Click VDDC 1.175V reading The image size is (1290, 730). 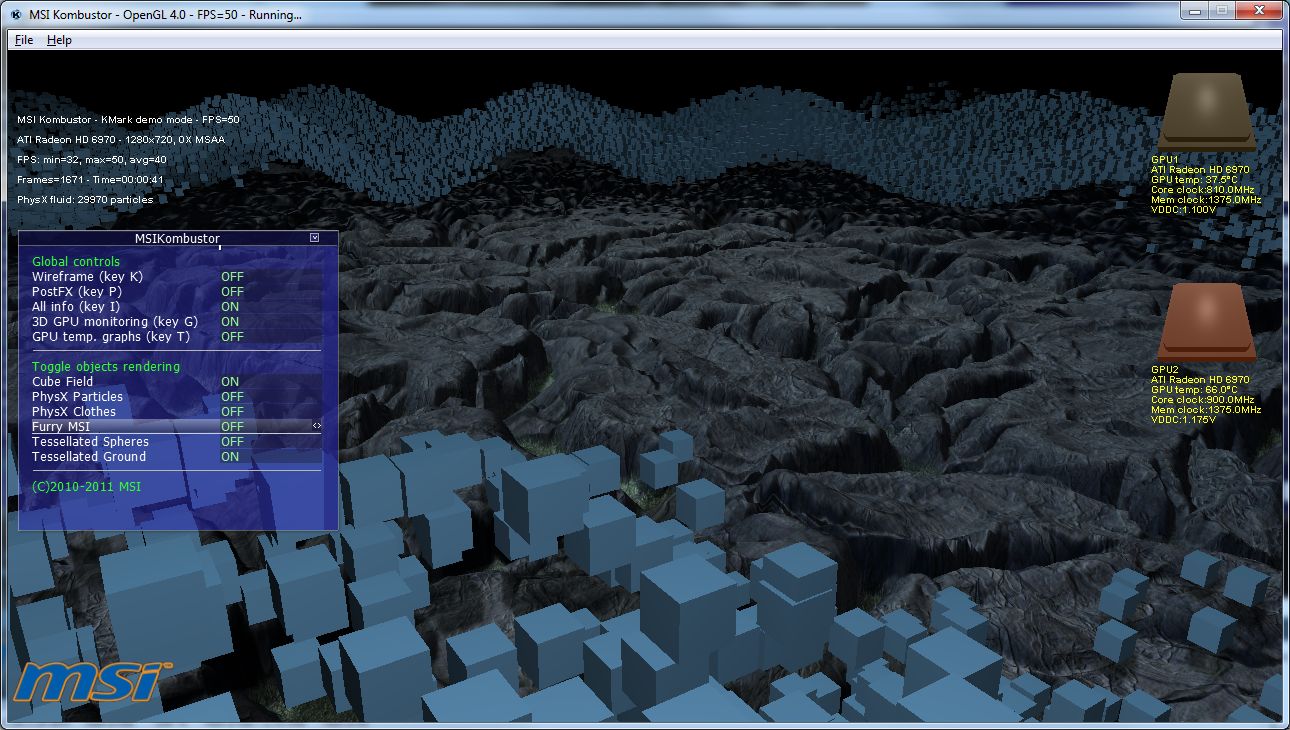point(1183,420)
